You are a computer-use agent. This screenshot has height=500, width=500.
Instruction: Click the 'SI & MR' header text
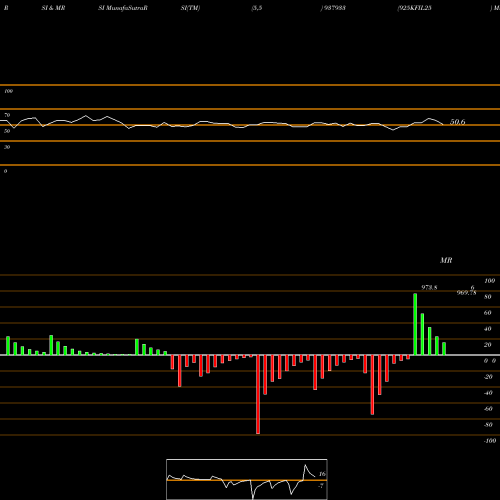pos(53,8)
